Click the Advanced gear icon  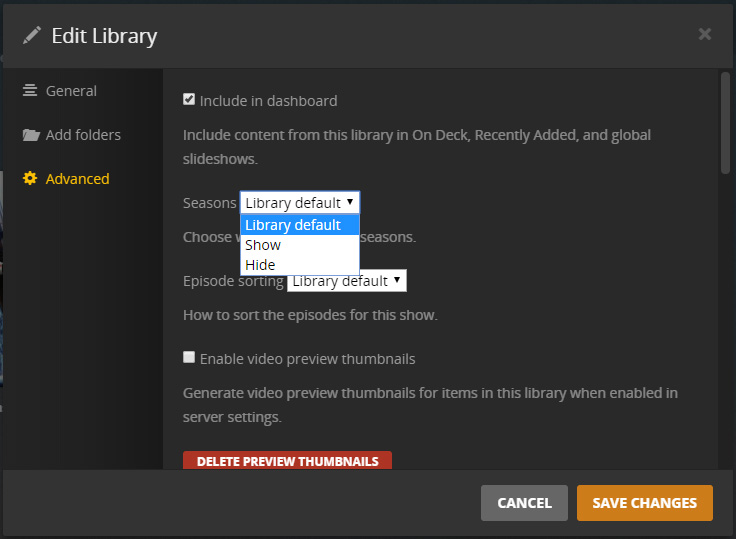(30, 179)
